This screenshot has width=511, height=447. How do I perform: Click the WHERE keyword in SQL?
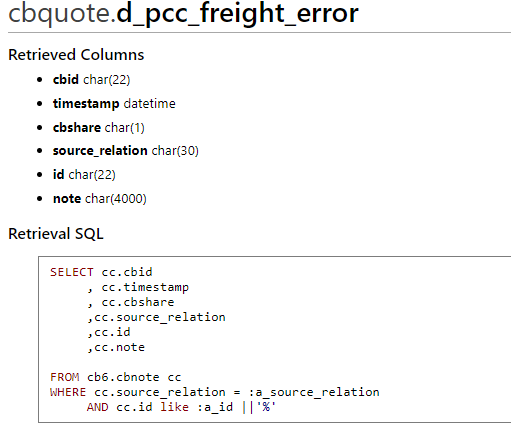pyautogui.click(x=68, y=392)
